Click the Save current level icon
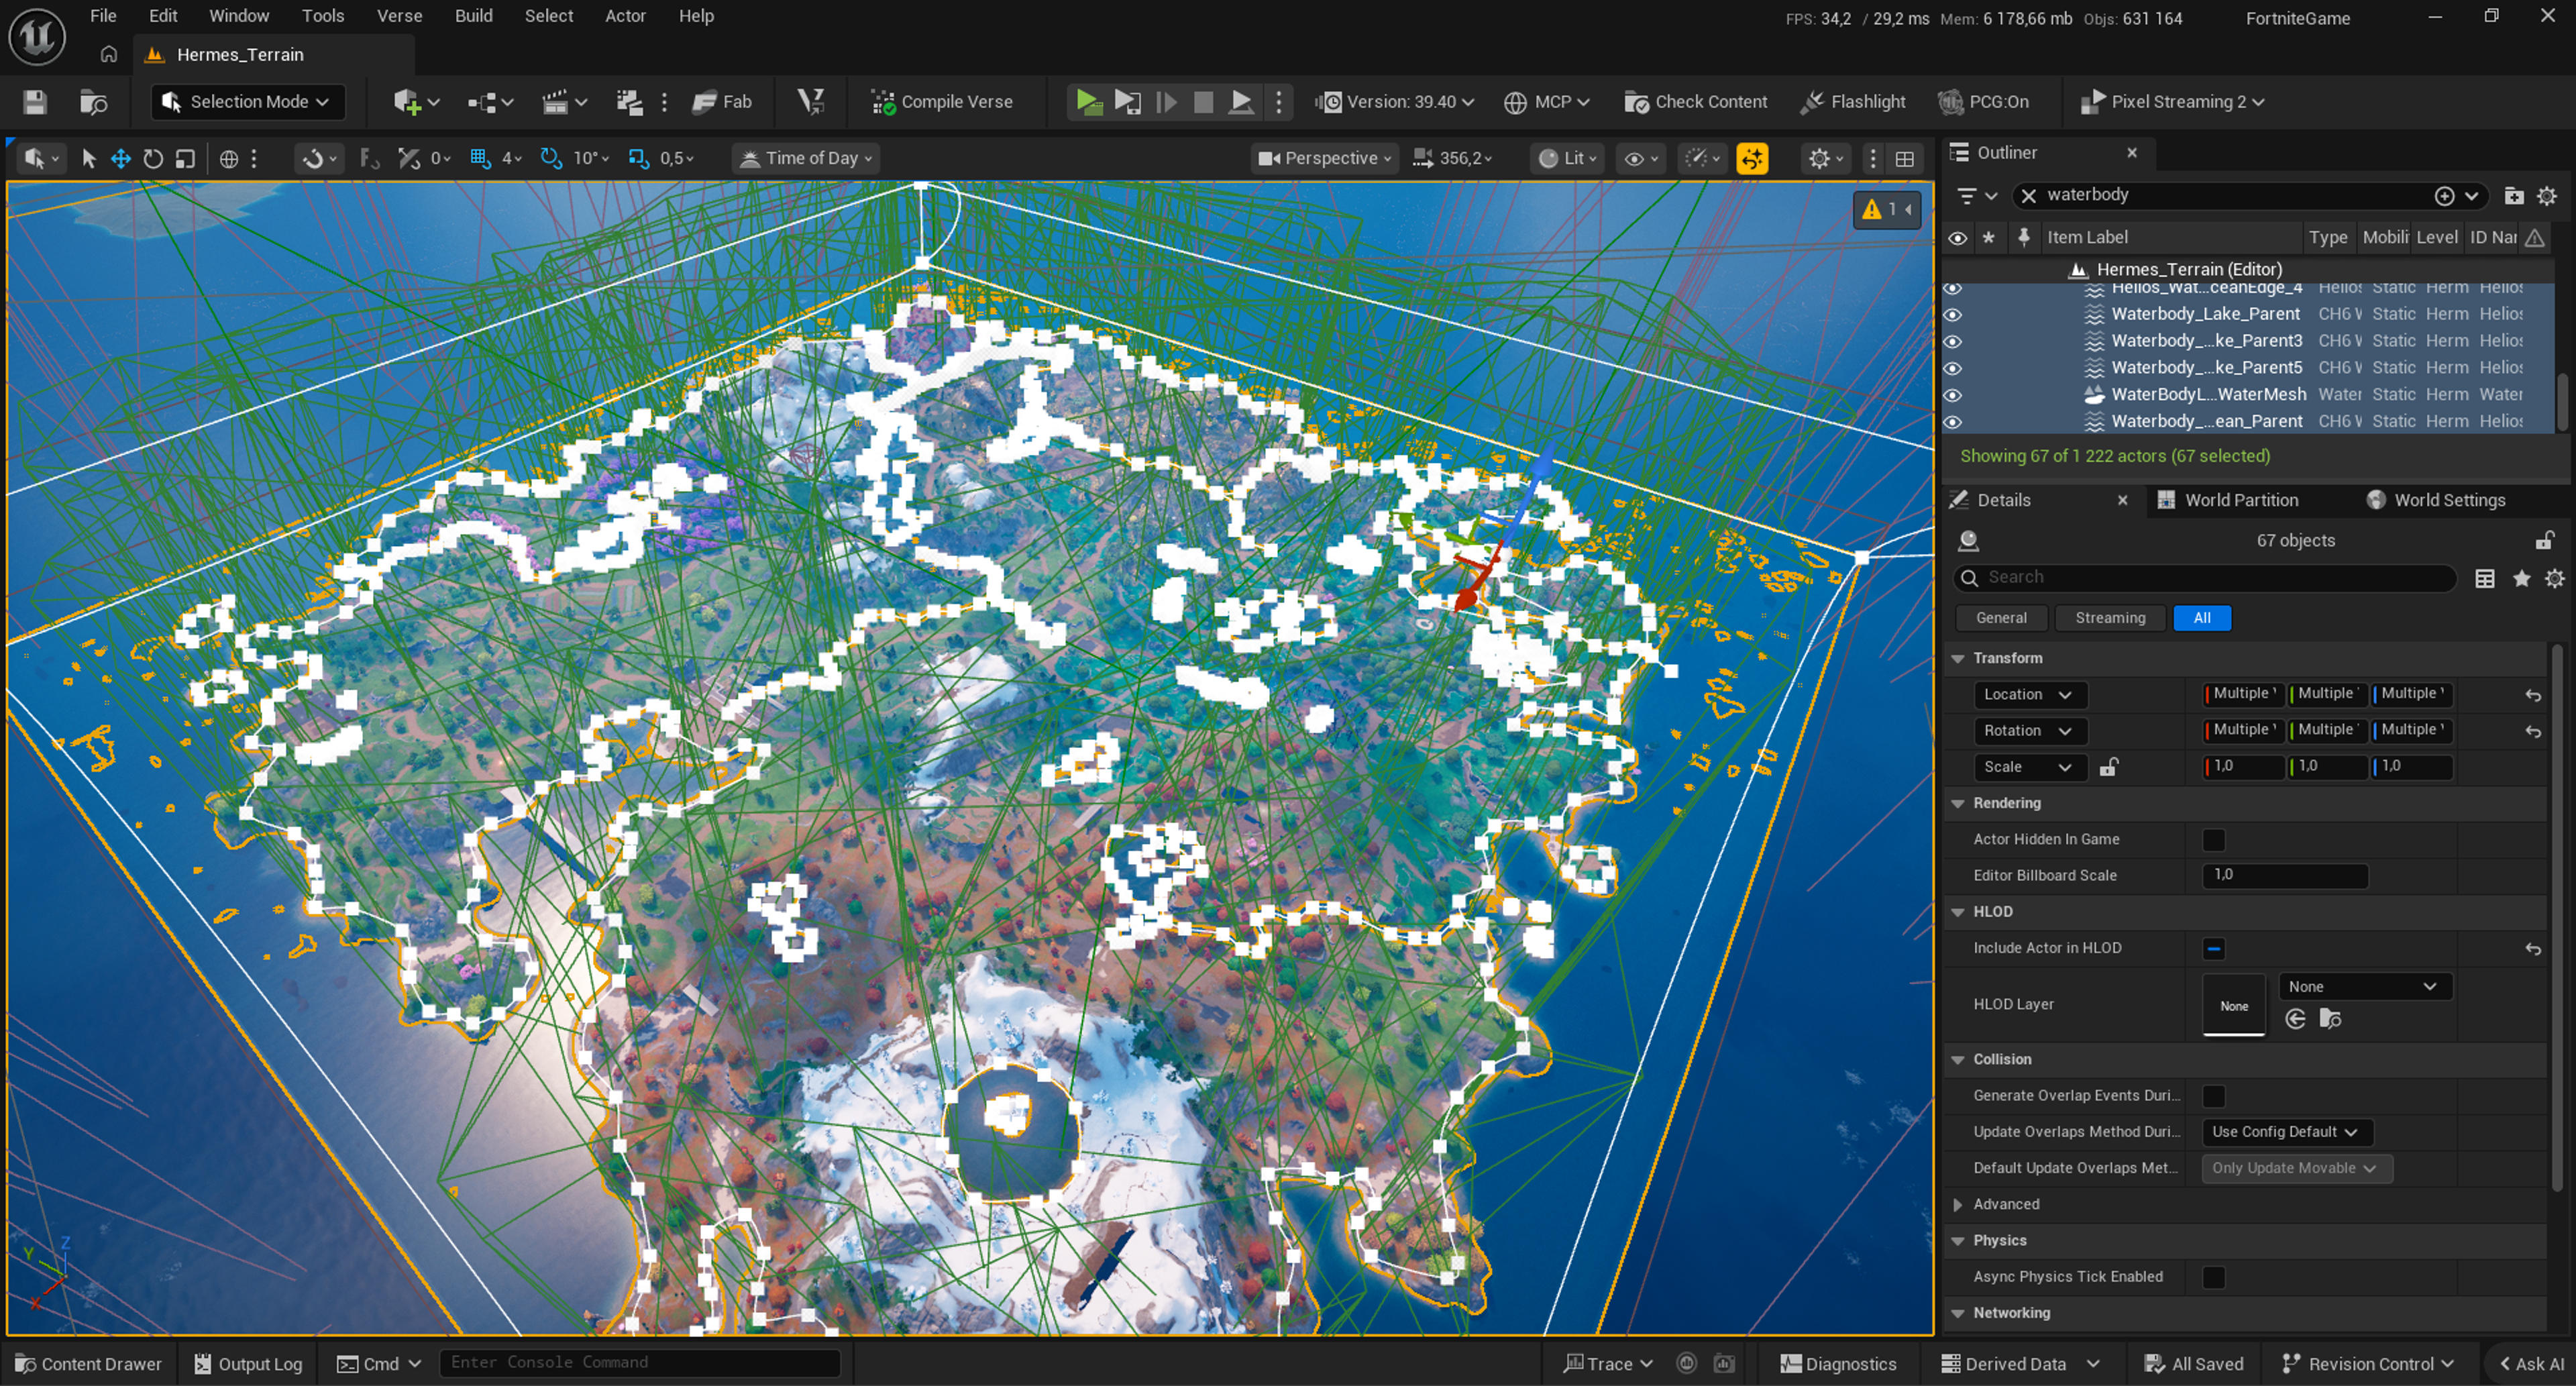This screenshot has height=1386, width=2576. tap(35, 102)
